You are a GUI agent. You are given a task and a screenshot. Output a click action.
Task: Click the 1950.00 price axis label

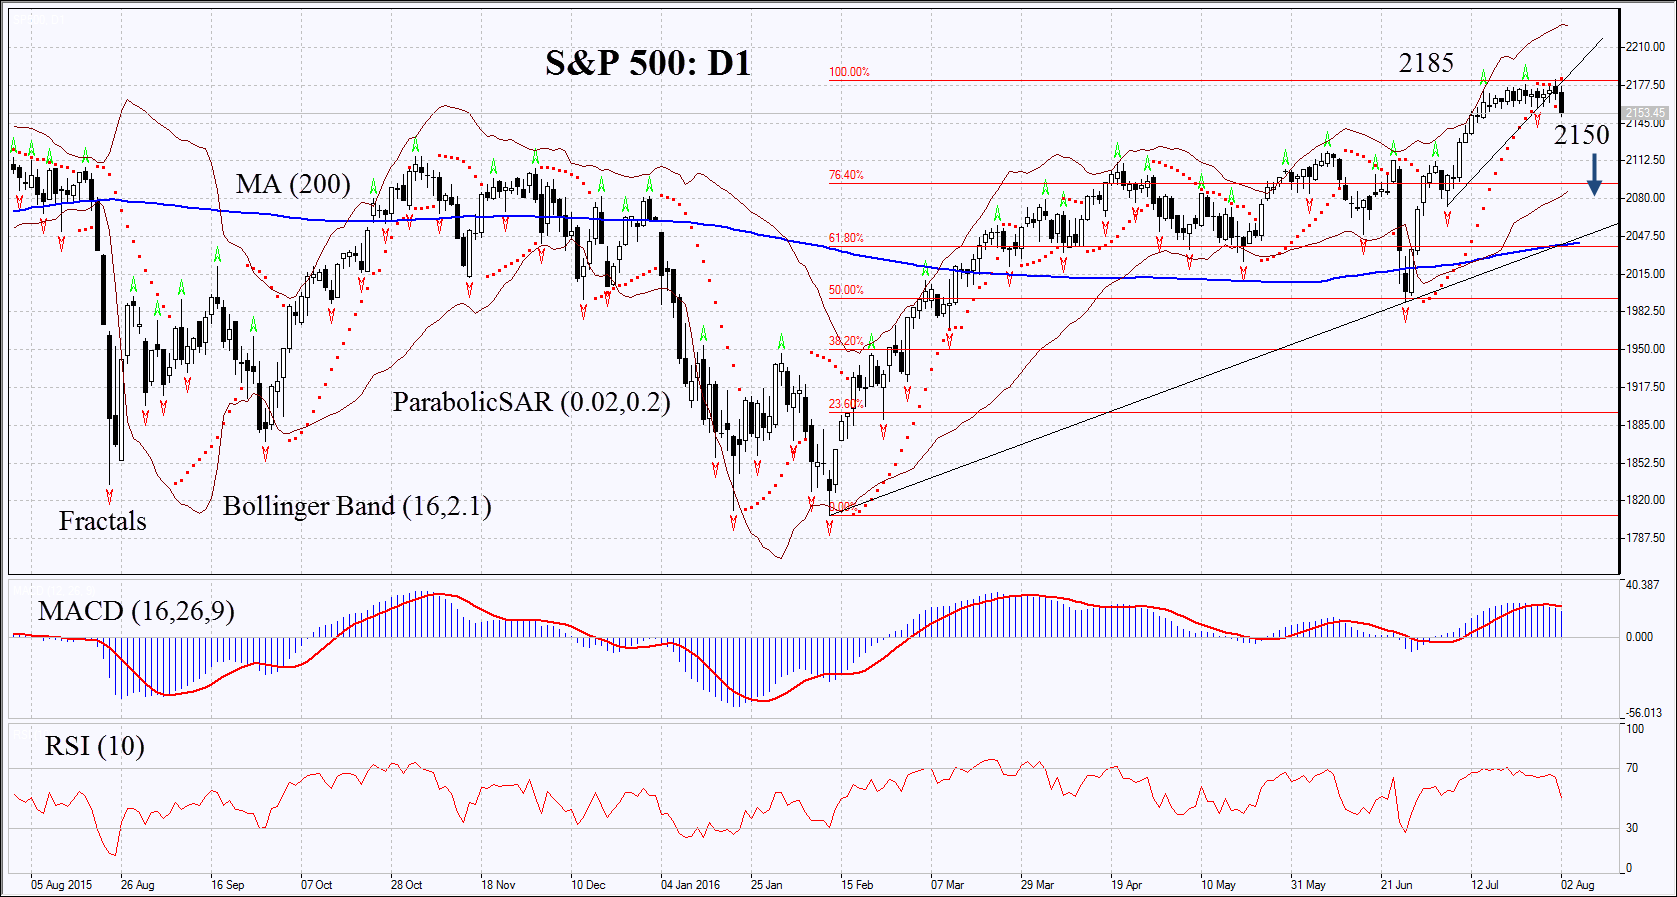point(1645,349)
